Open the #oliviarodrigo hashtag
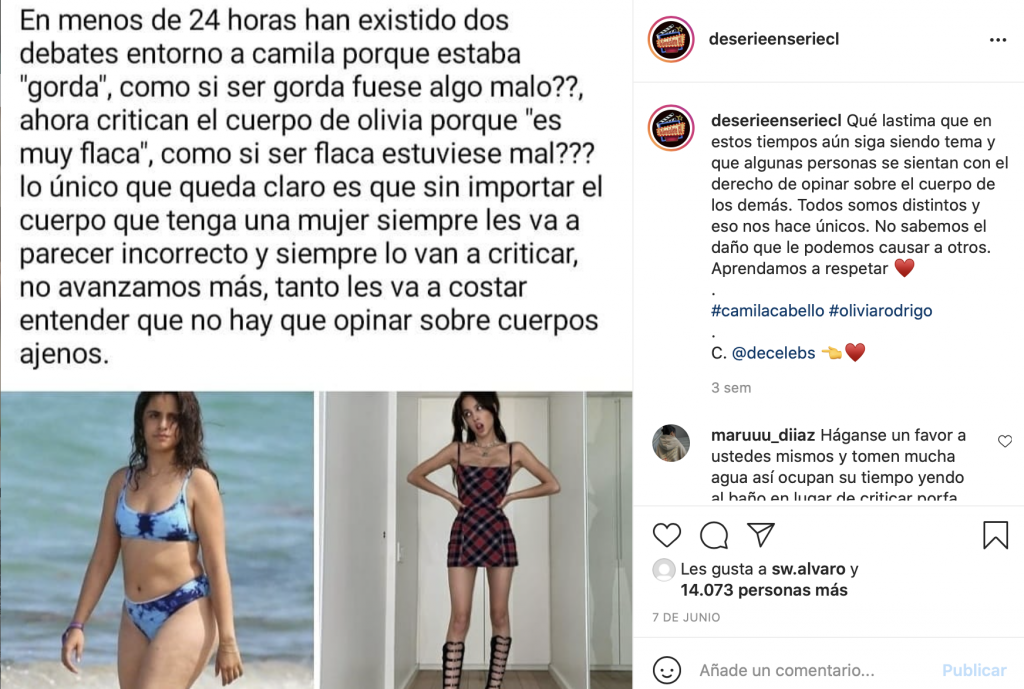This screenshot has height=689, width=1024. click(880, 310)
